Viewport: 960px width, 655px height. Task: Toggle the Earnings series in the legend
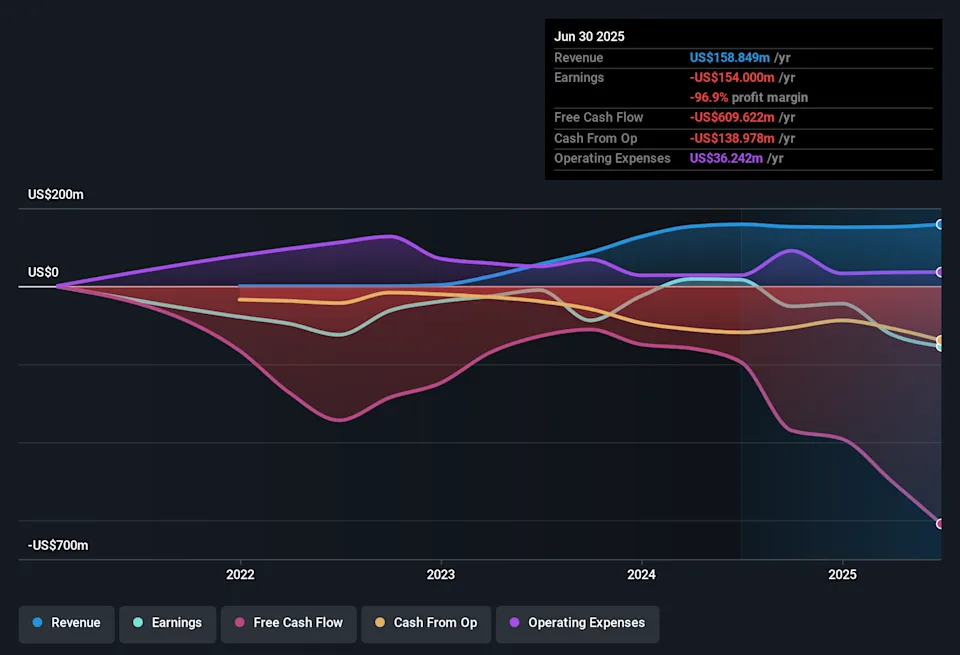pyautogui.click(x=166, y=623)
